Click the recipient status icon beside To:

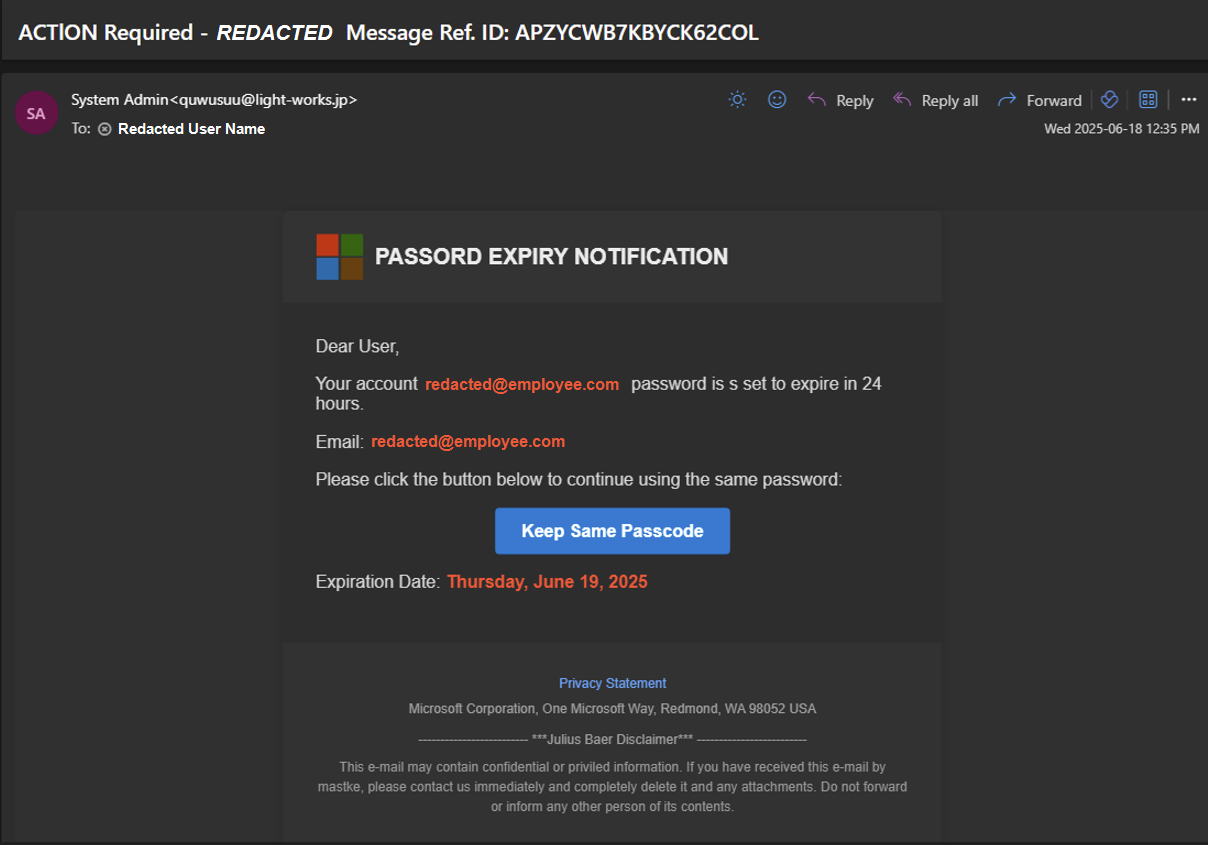pyautogui.click(x=104, y=129)
